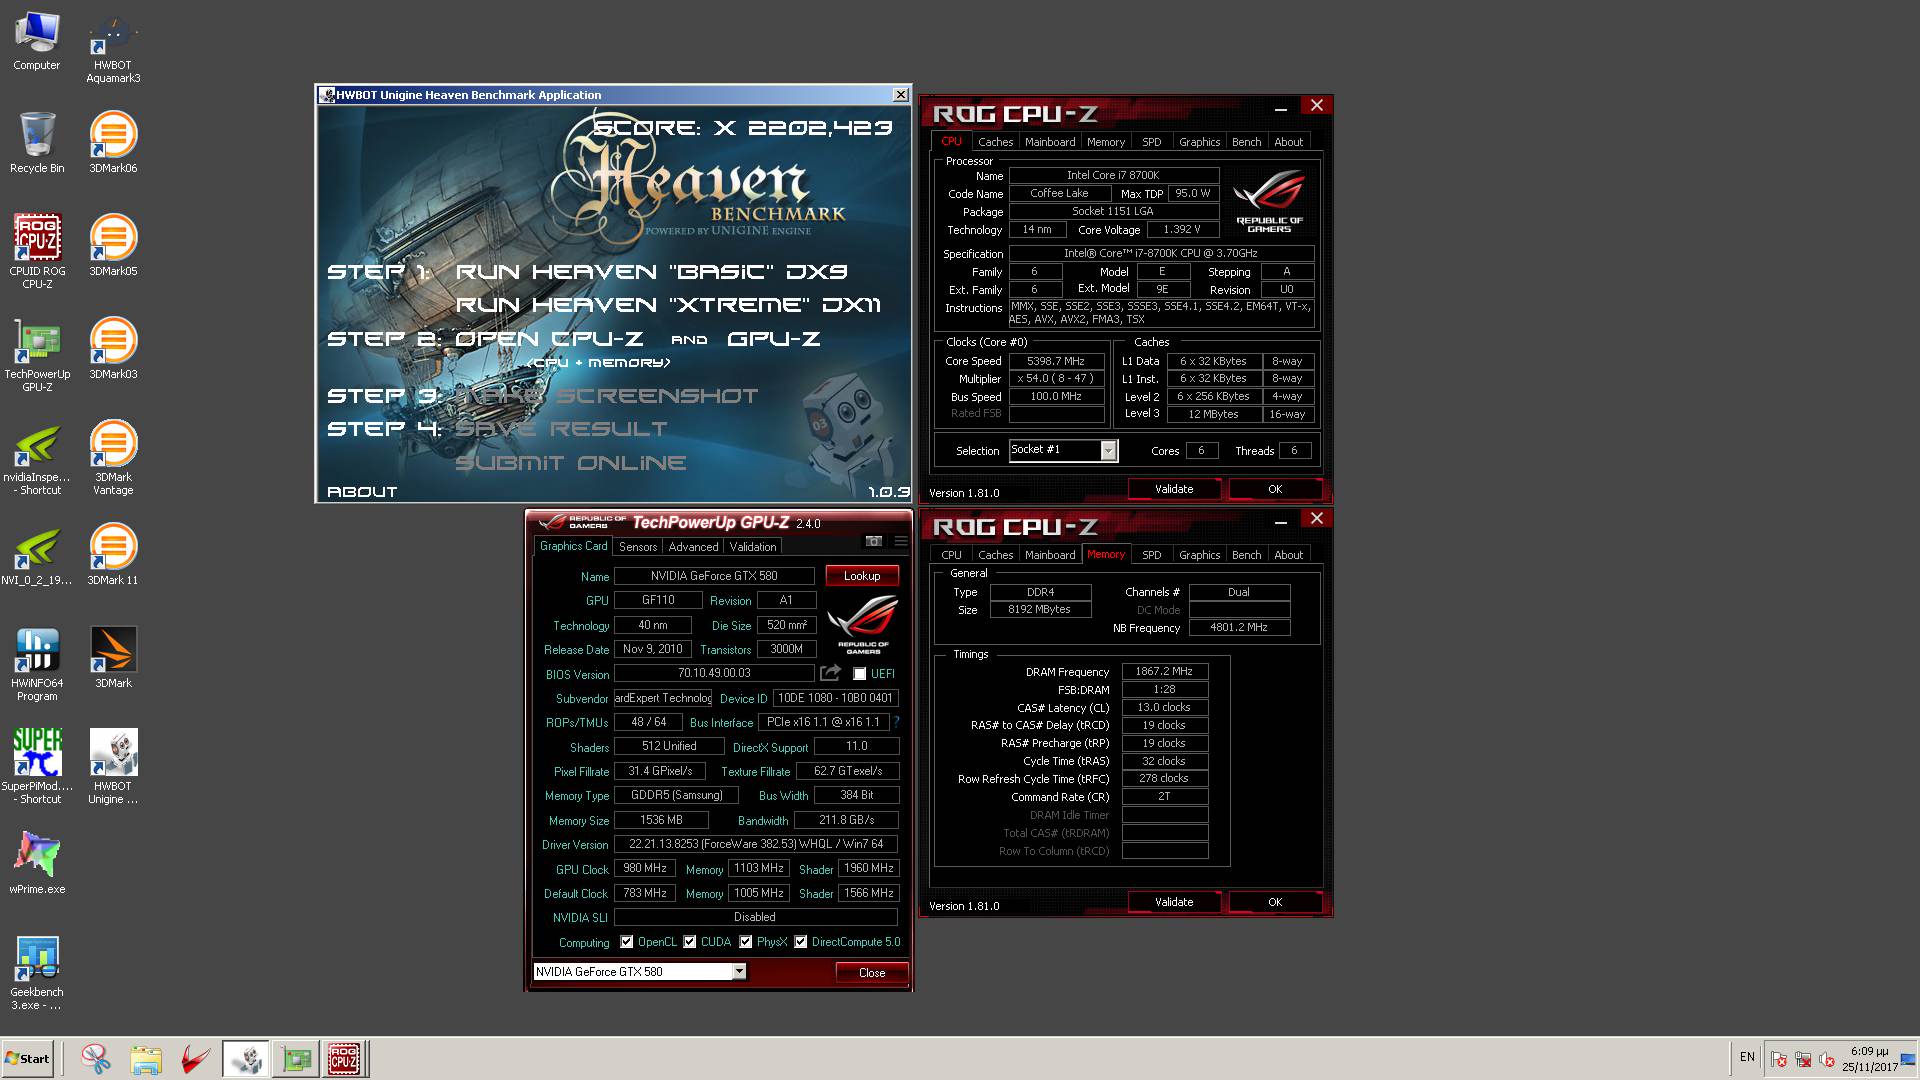Open the Graphics tab in lower CPU-Z
This screenshot has height=1080, width=1920.
coord(1199,555)
